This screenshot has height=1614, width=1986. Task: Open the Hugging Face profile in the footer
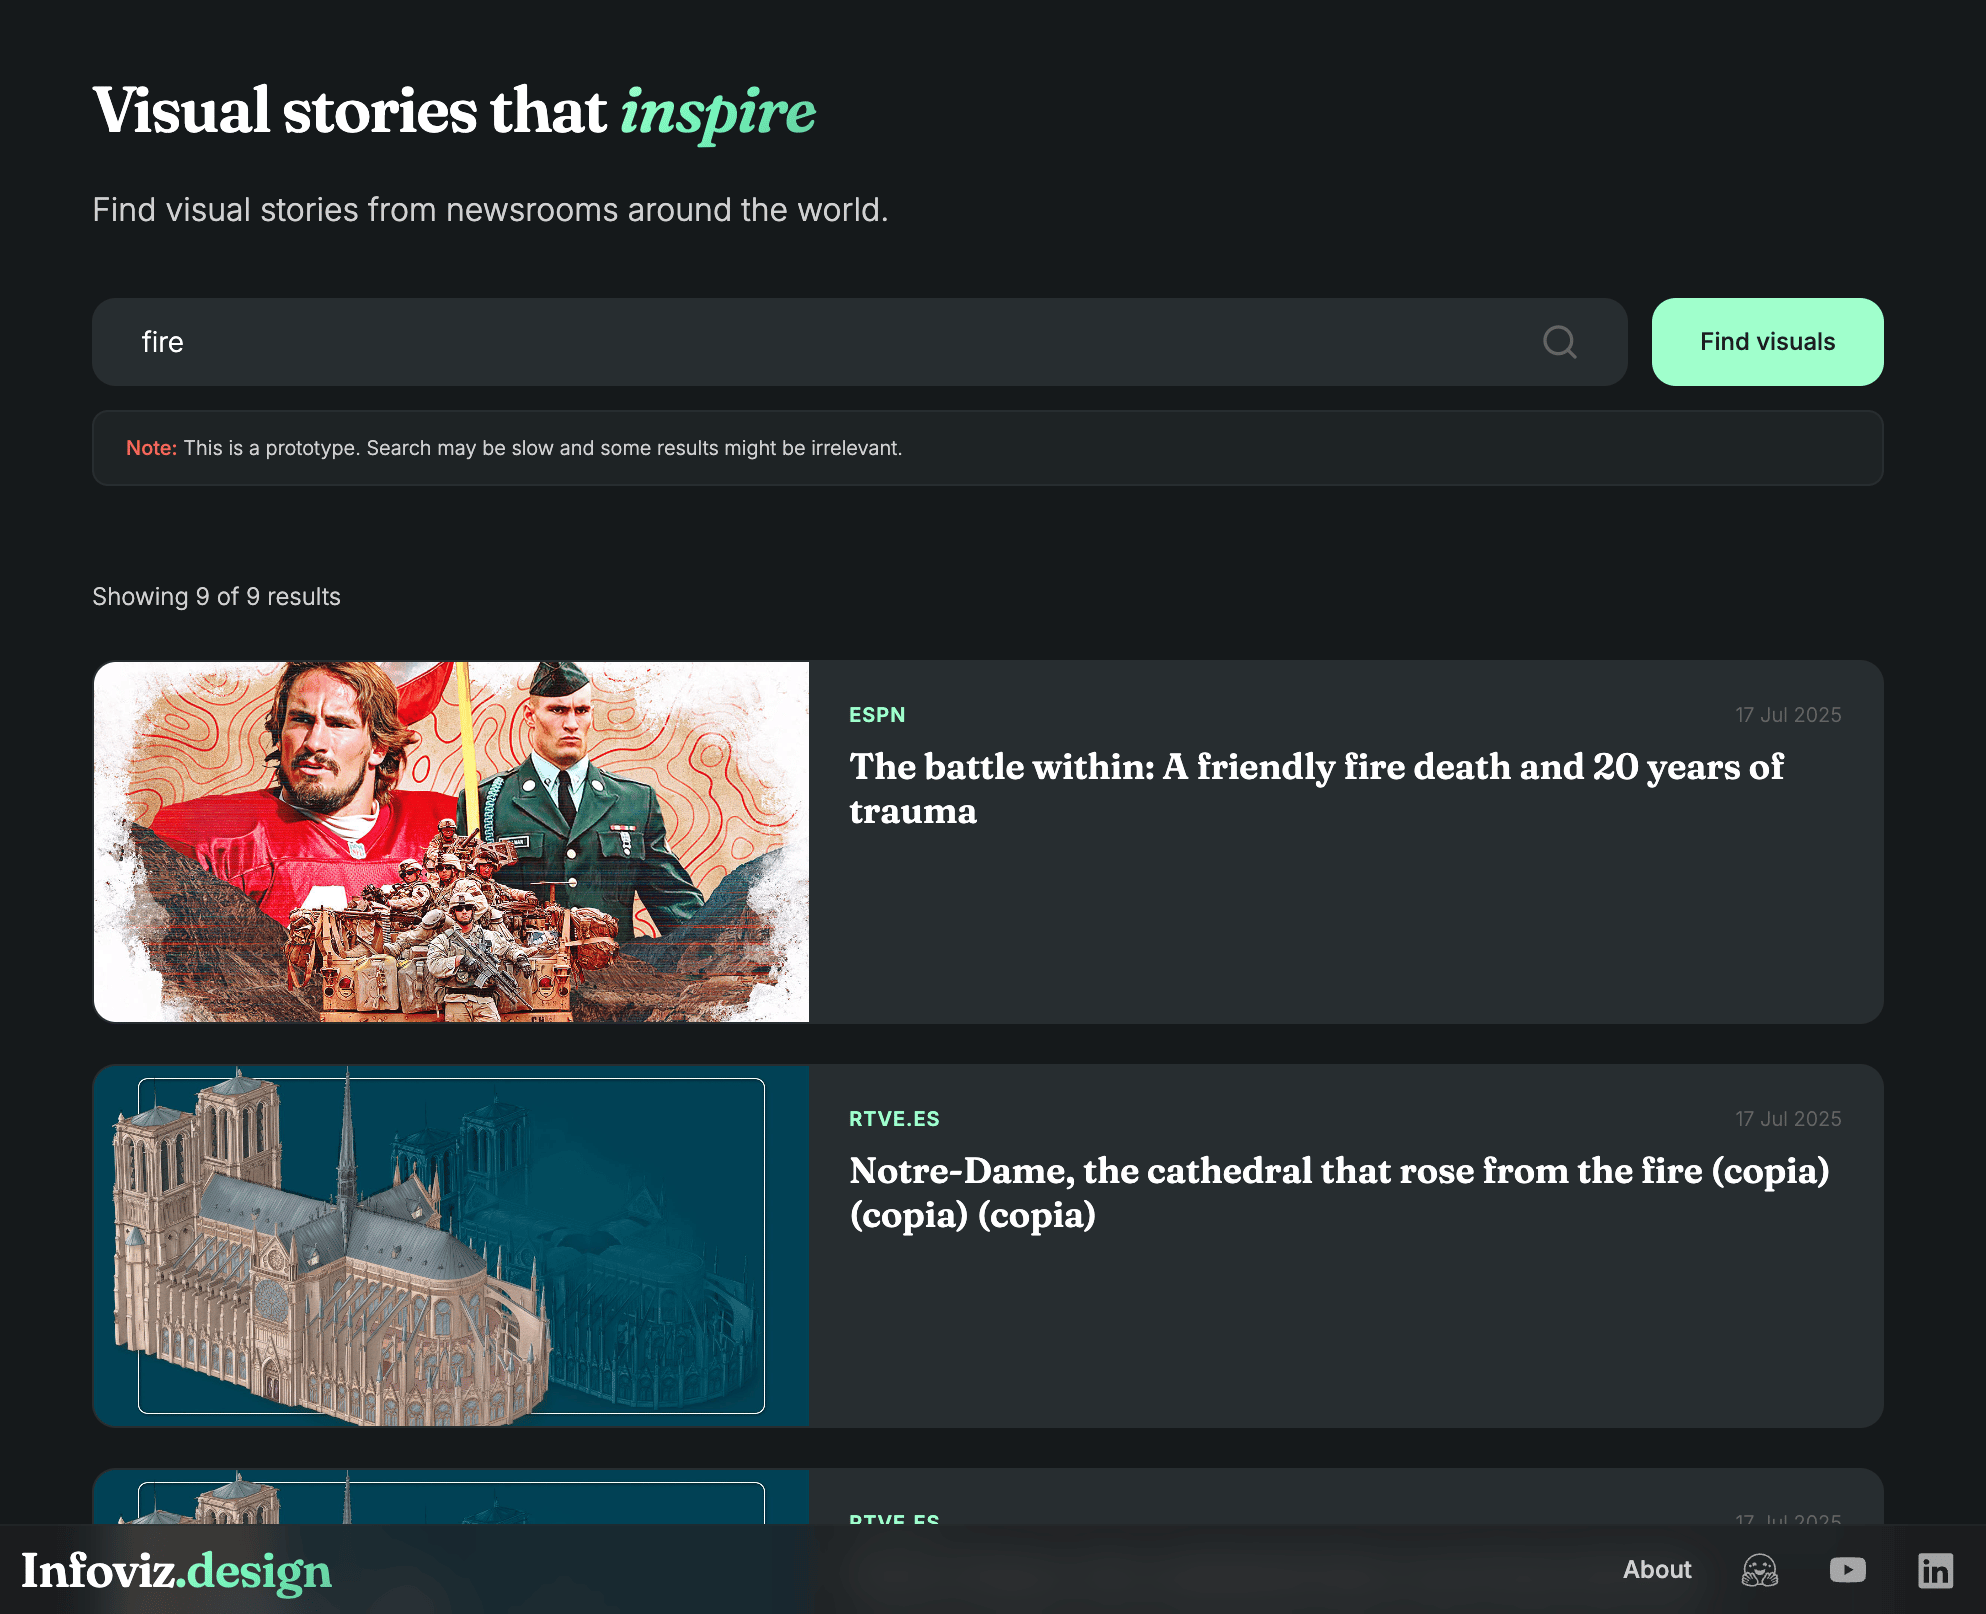click(x=1759, y=1570)
